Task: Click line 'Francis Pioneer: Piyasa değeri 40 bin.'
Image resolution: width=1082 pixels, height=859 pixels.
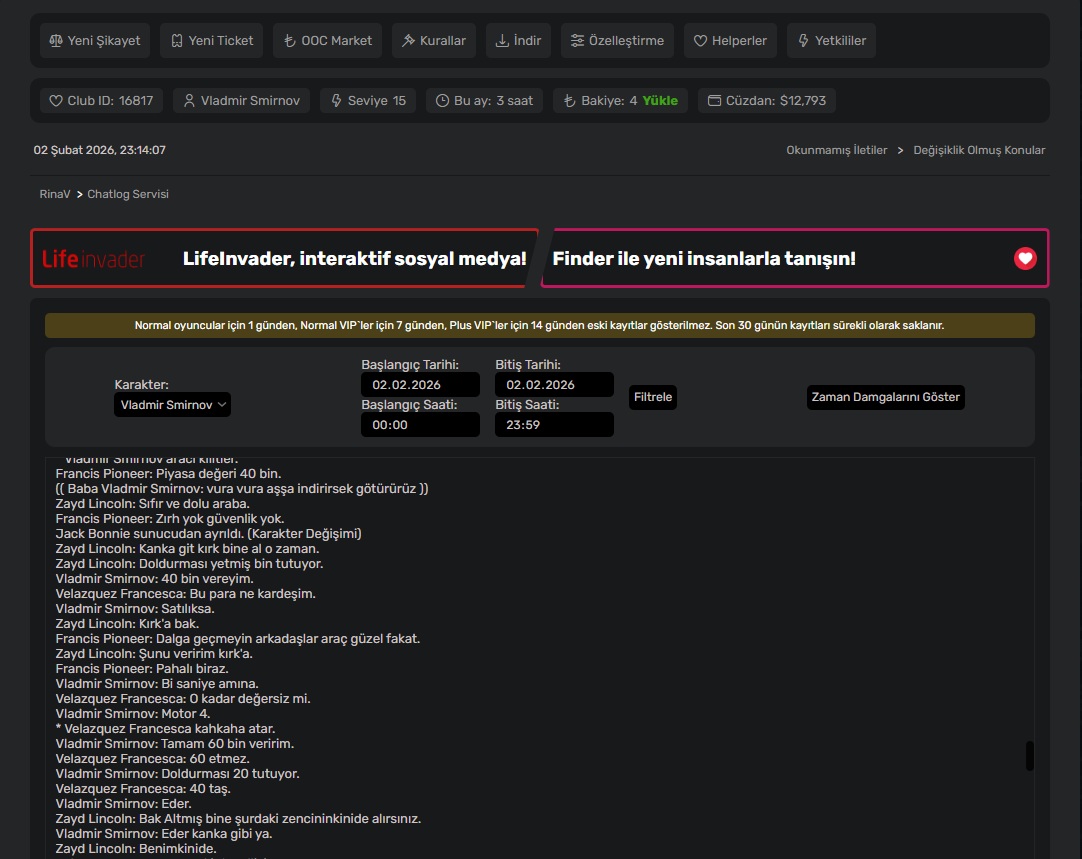Action: pos(168,474)
